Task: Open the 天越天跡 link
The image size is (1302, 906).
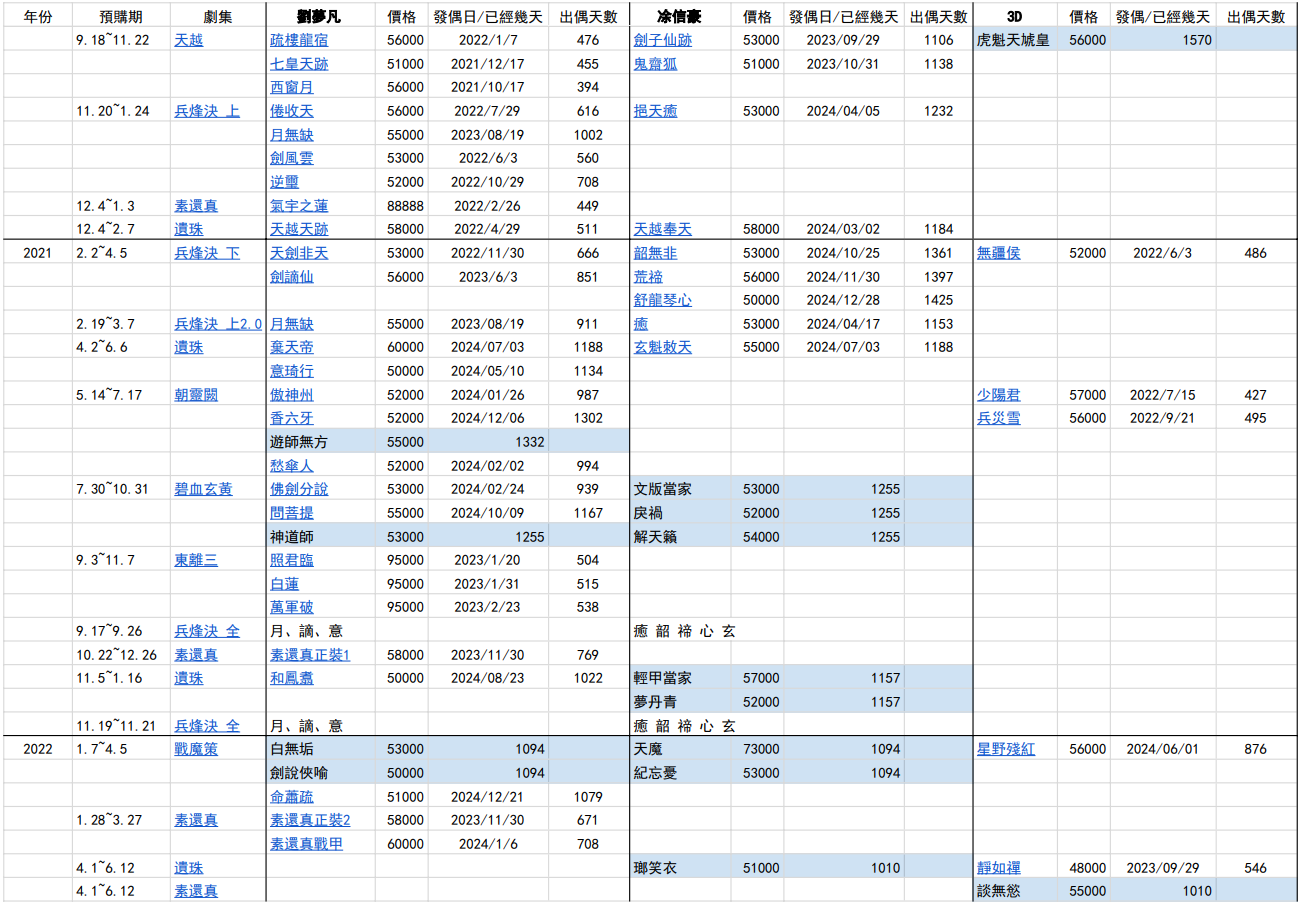Action: pyautogui.click(x=299, y=229)
